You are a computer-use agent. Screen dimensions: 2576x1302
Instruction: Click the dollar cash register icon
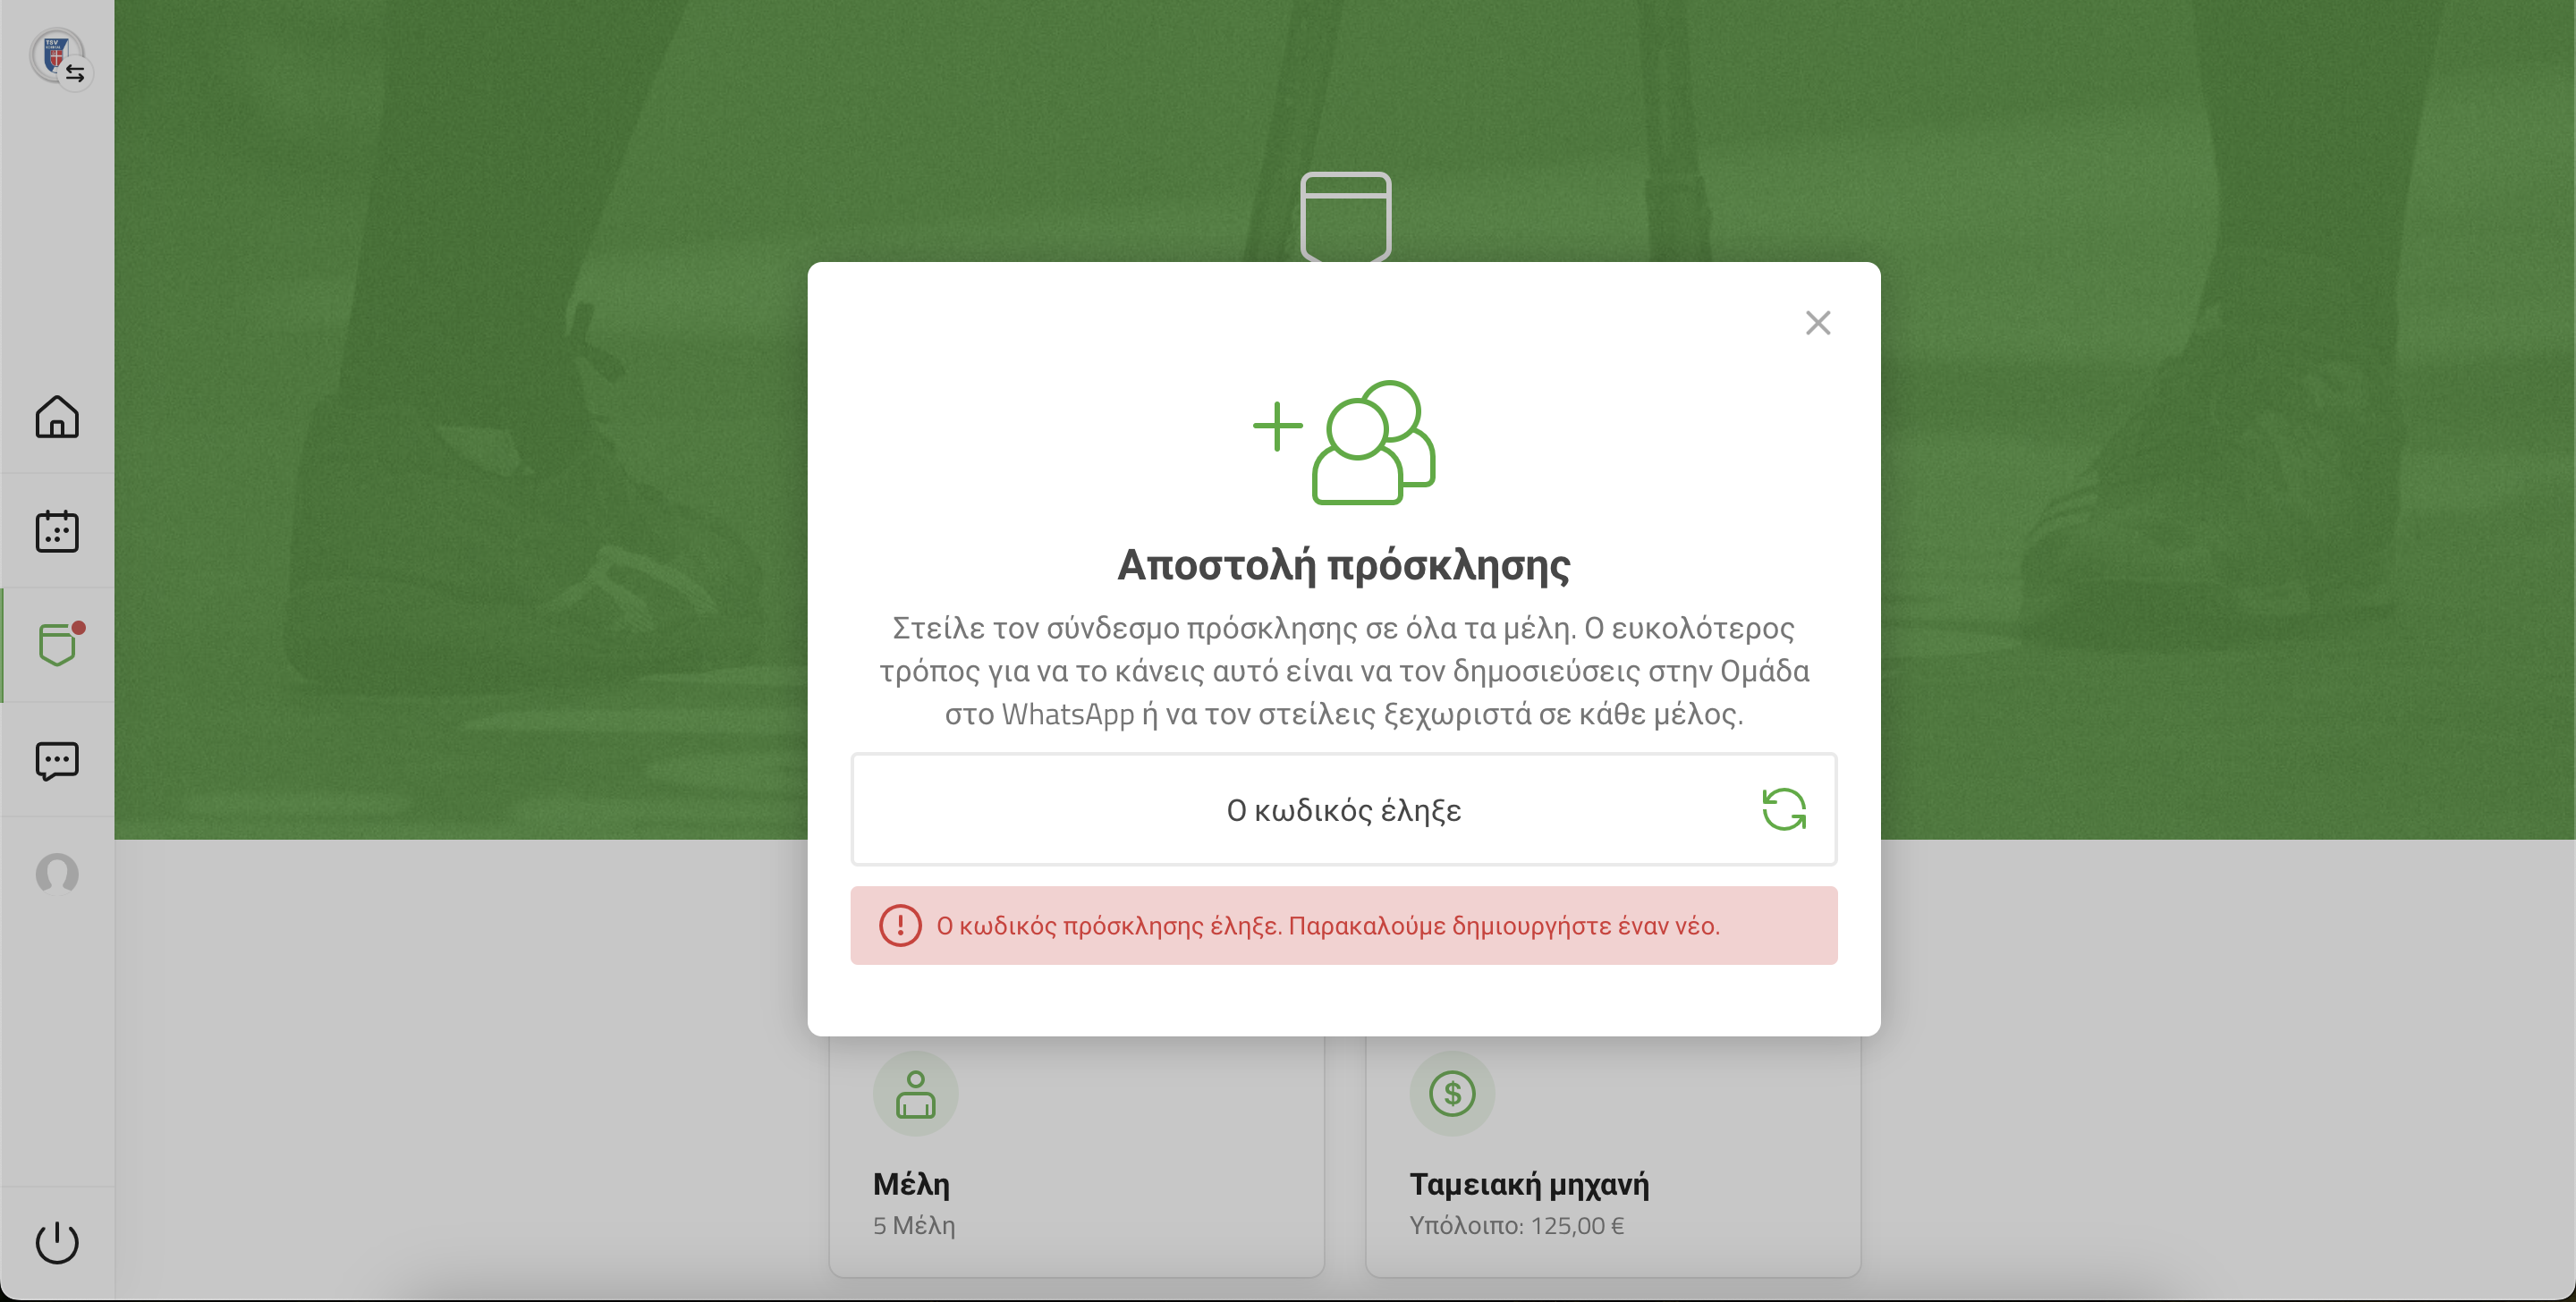coord(1452,1093)
